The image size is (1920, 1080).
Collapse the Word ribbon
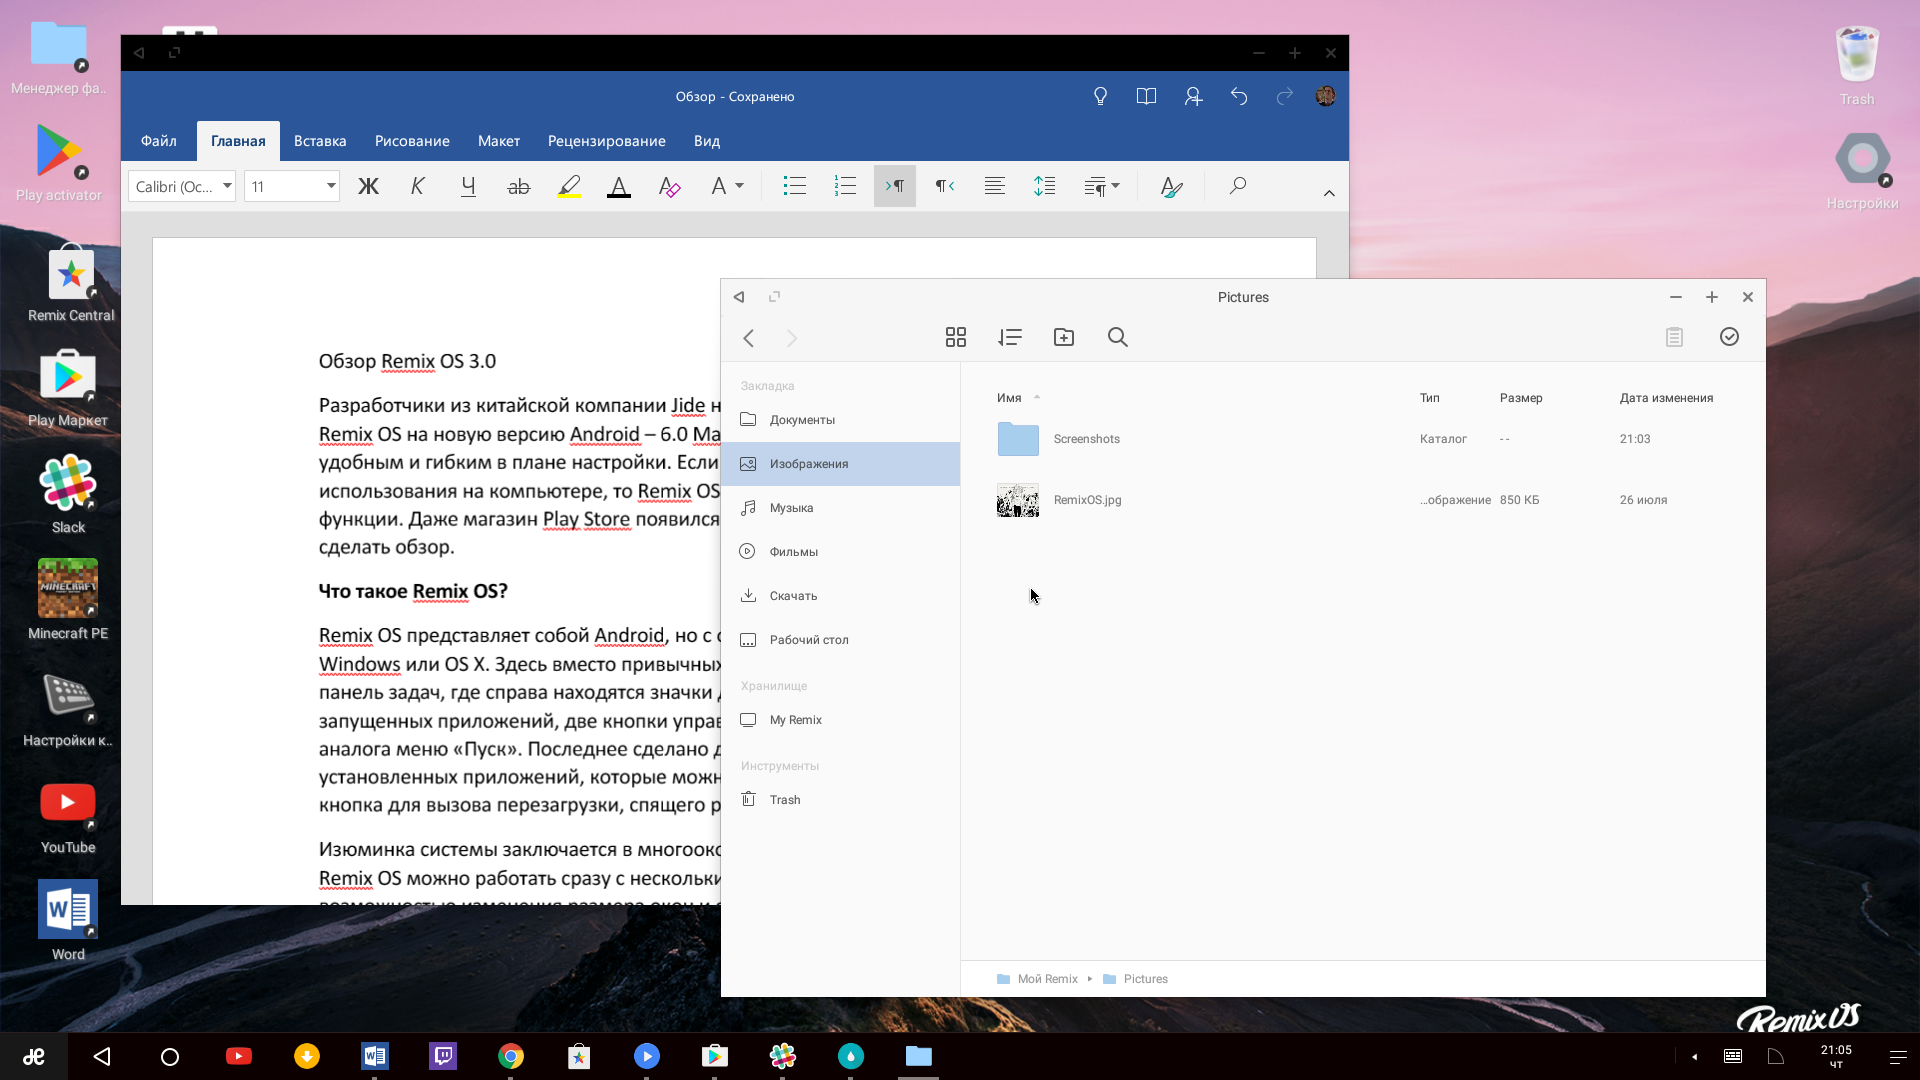1329,193
